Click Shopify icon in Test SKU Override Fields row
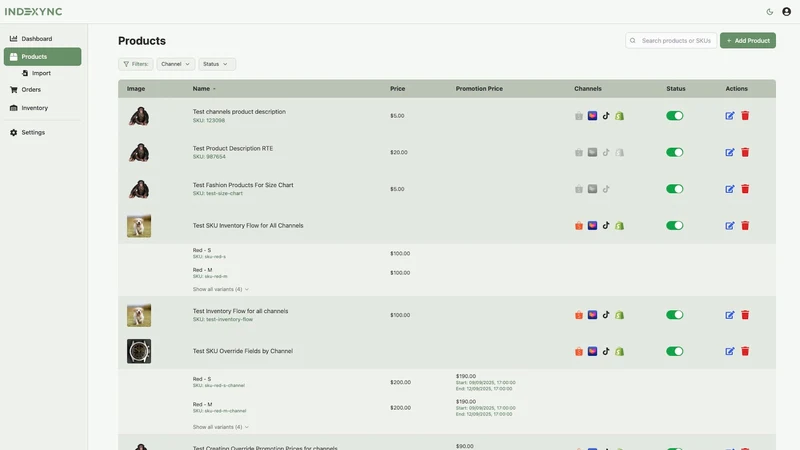The width and height of the screenshot is (800, 450). [x=619, y=351]
